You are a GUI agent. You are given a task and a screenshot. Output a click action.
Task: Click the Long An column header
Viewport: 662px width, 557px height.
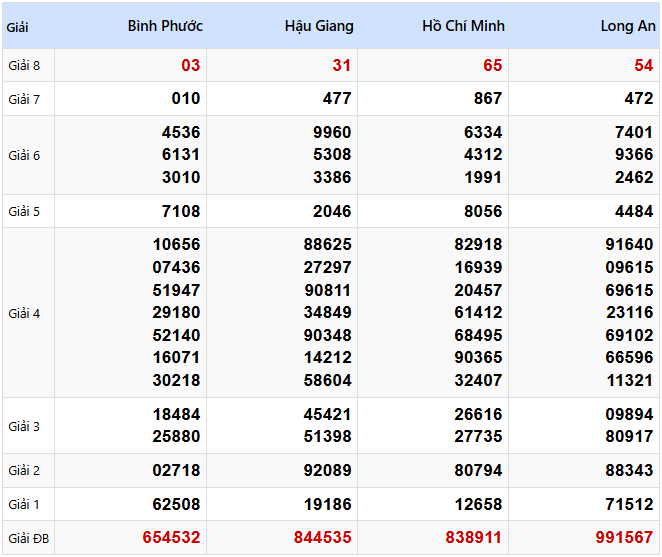627,26
